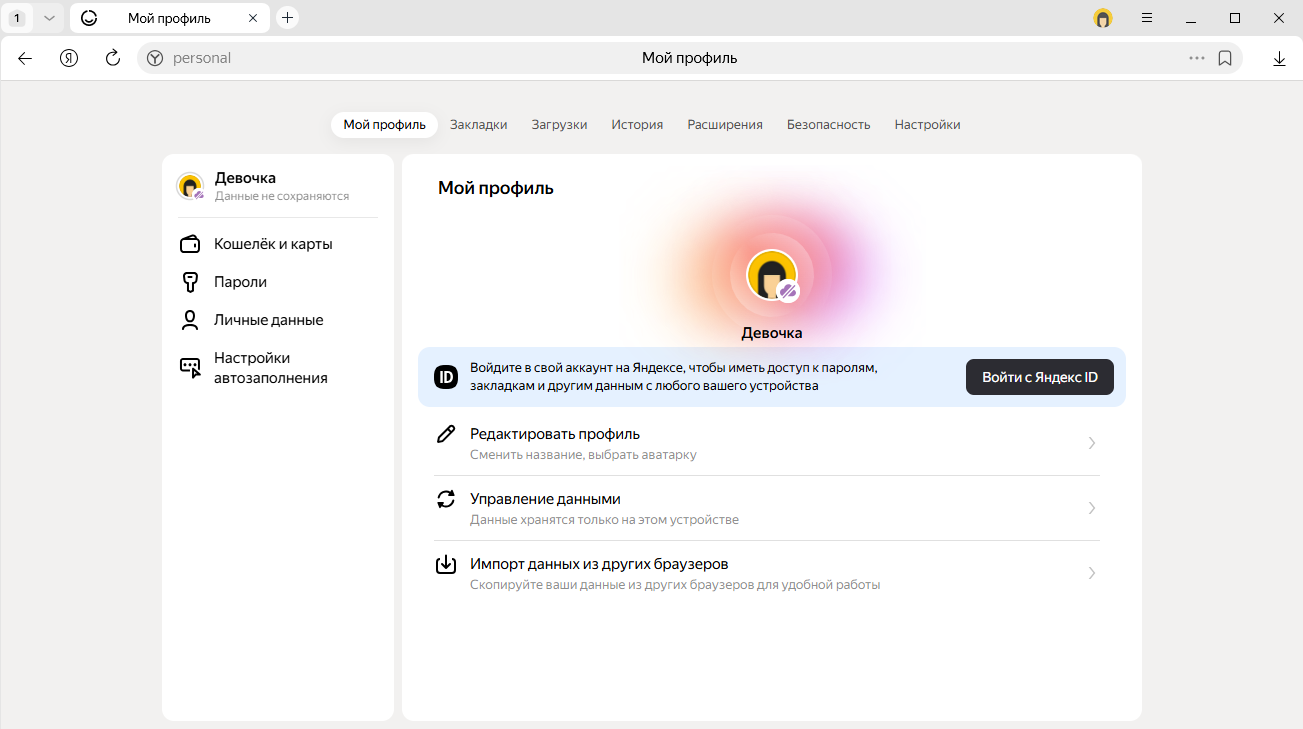
Task: Go back with the arrow button
Action: coord(25,58)
